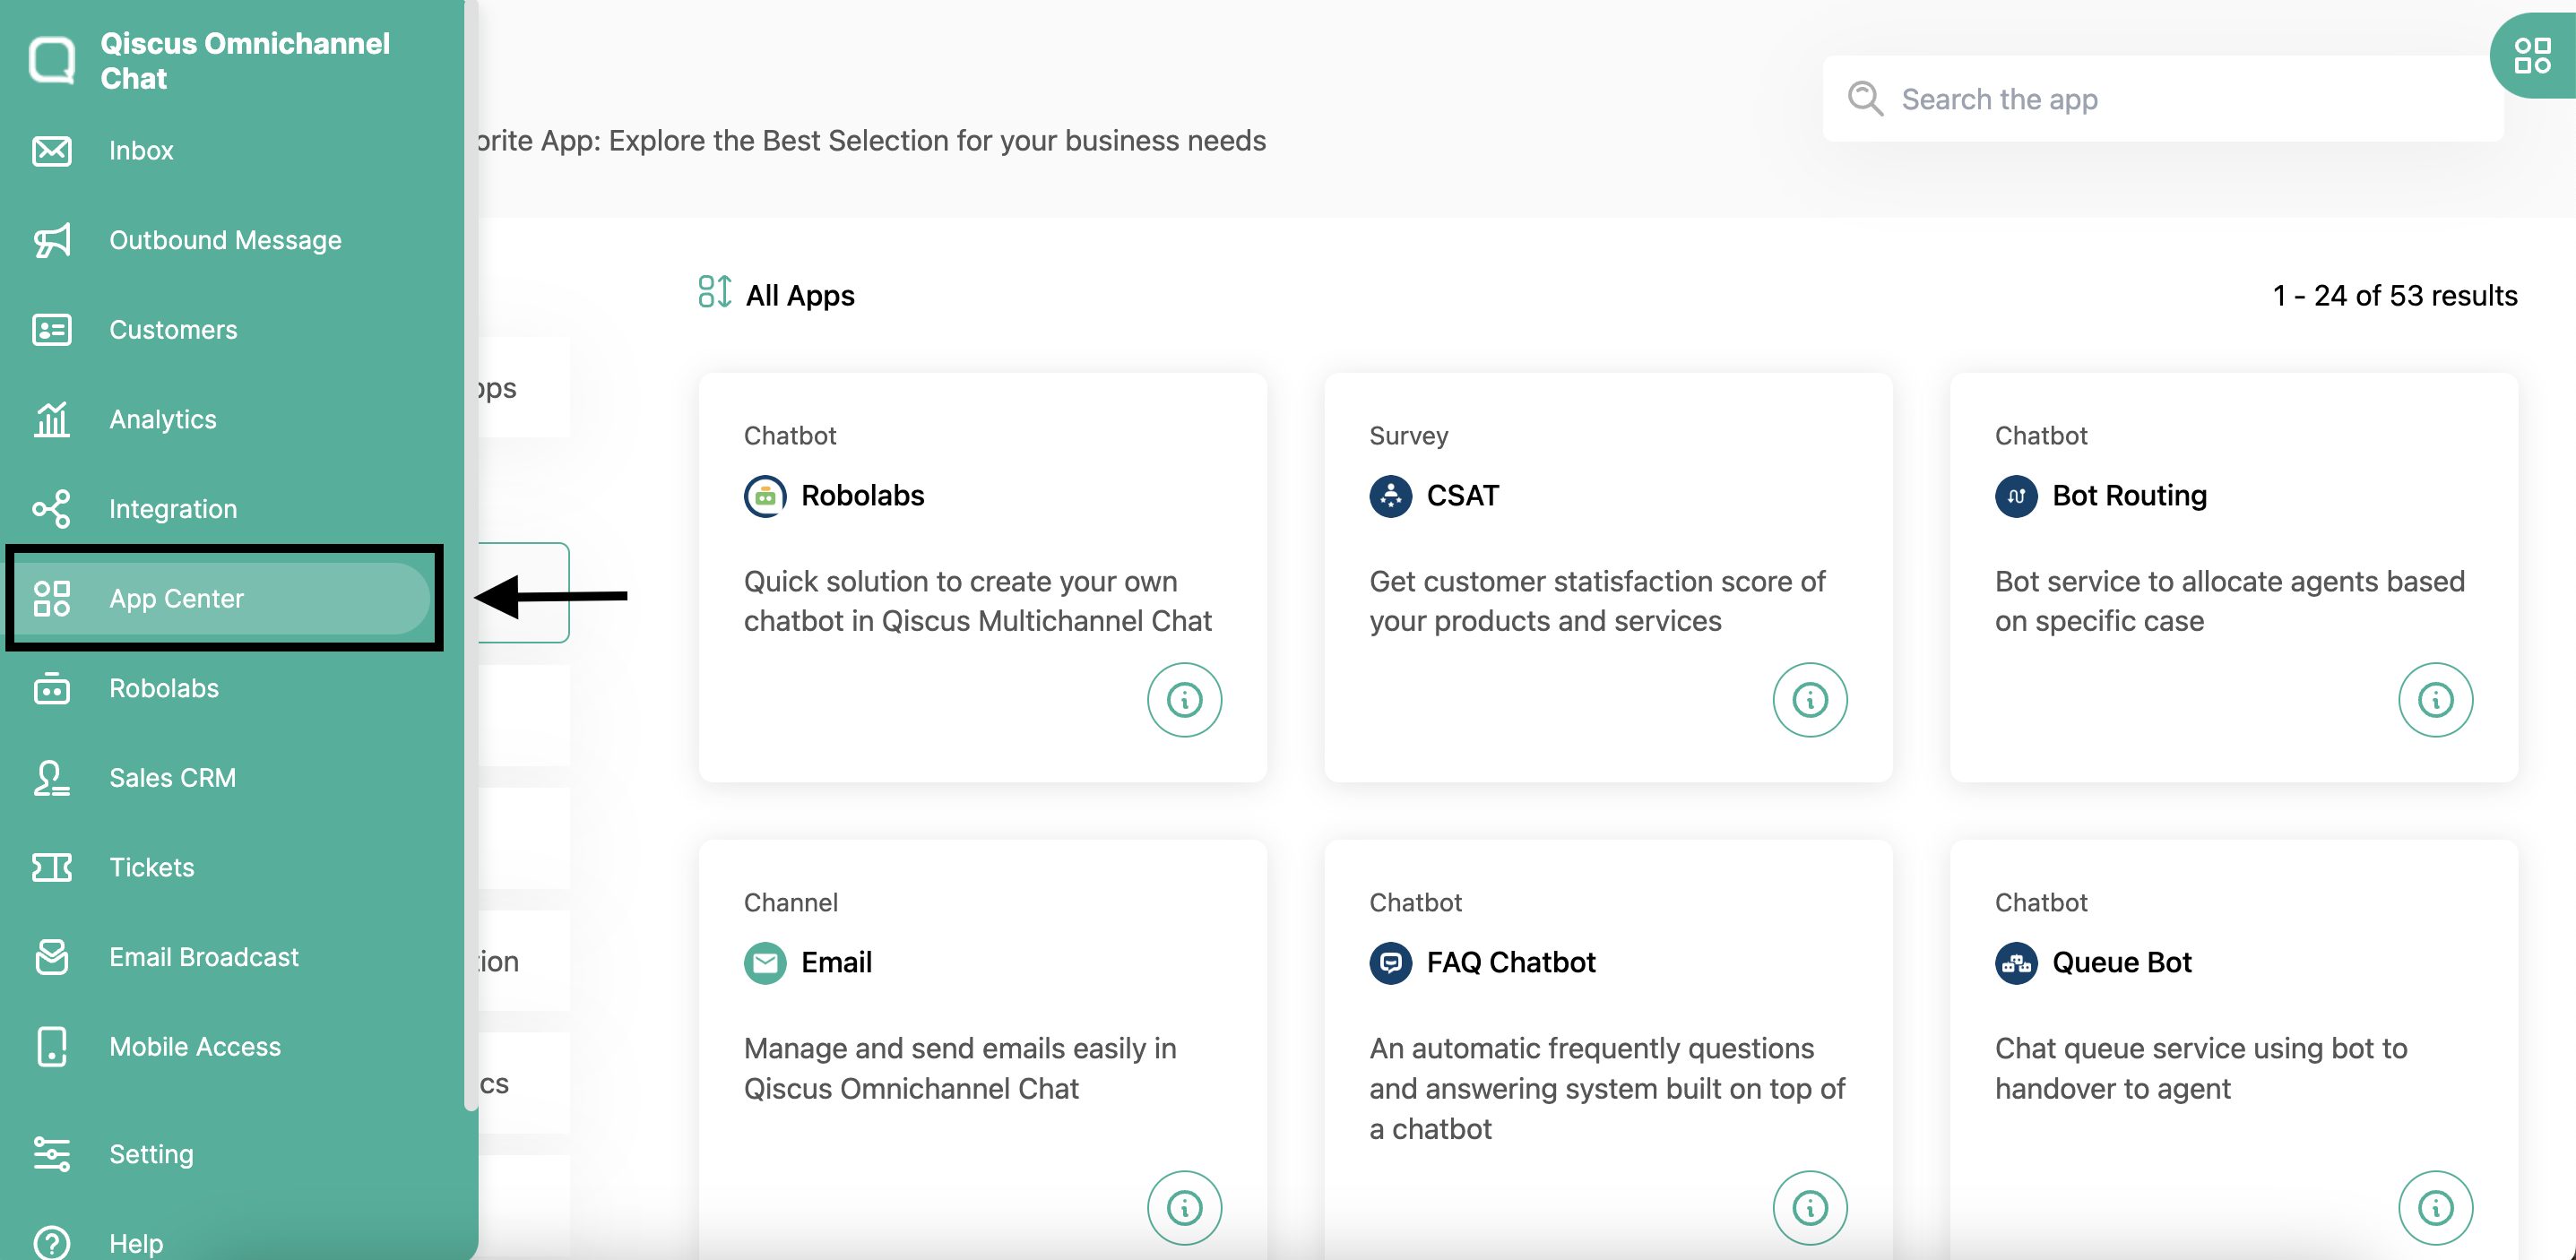Open Analytics from the sidebar

tap(163, 419)
